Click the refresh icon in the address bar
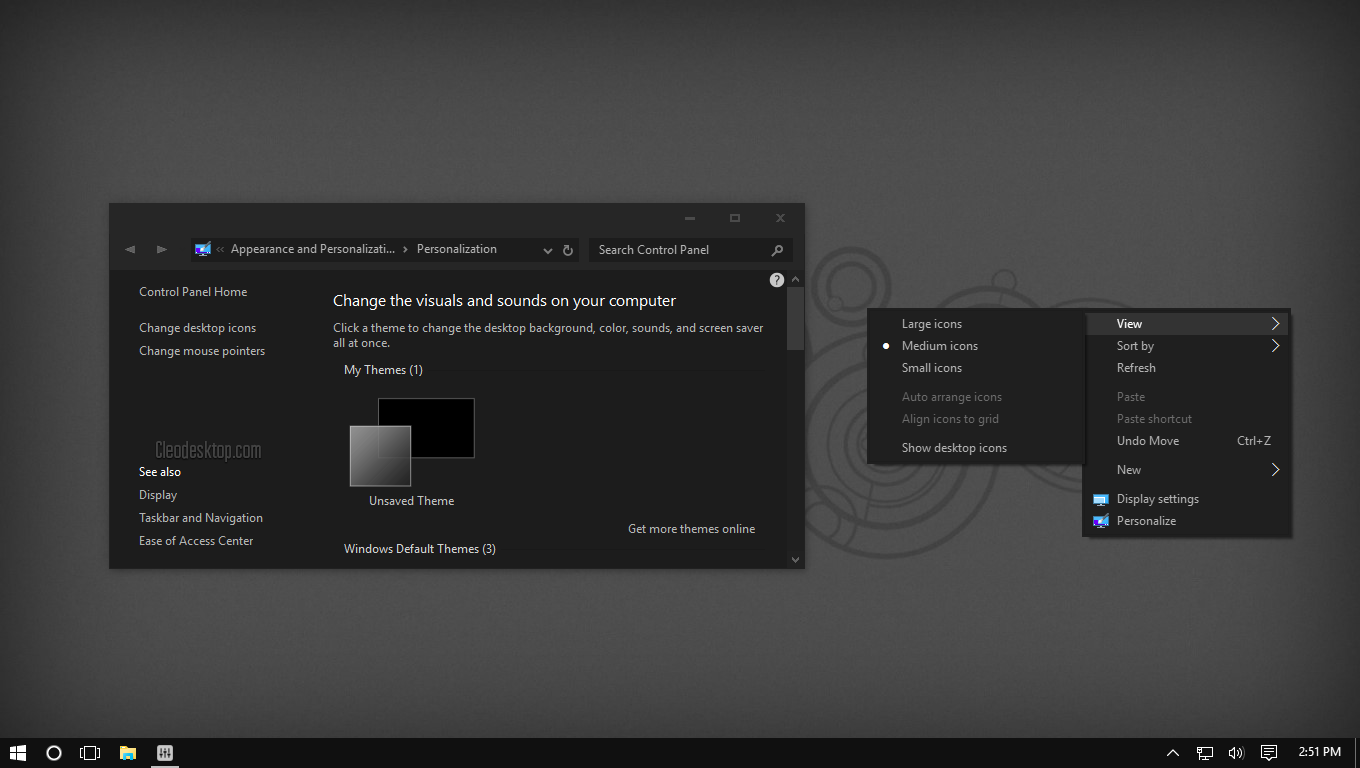 (568, 250)
